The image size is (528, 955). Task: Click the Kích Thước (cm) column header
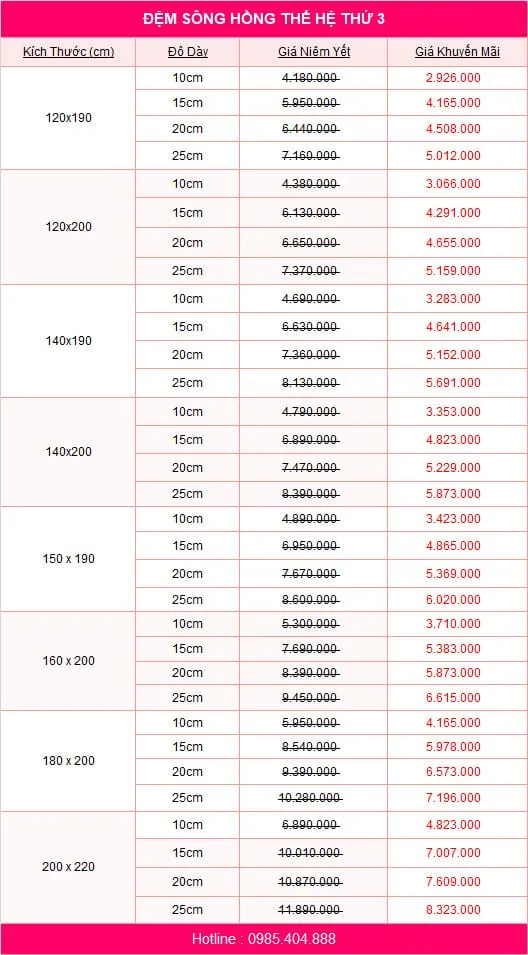coord(68,52)
